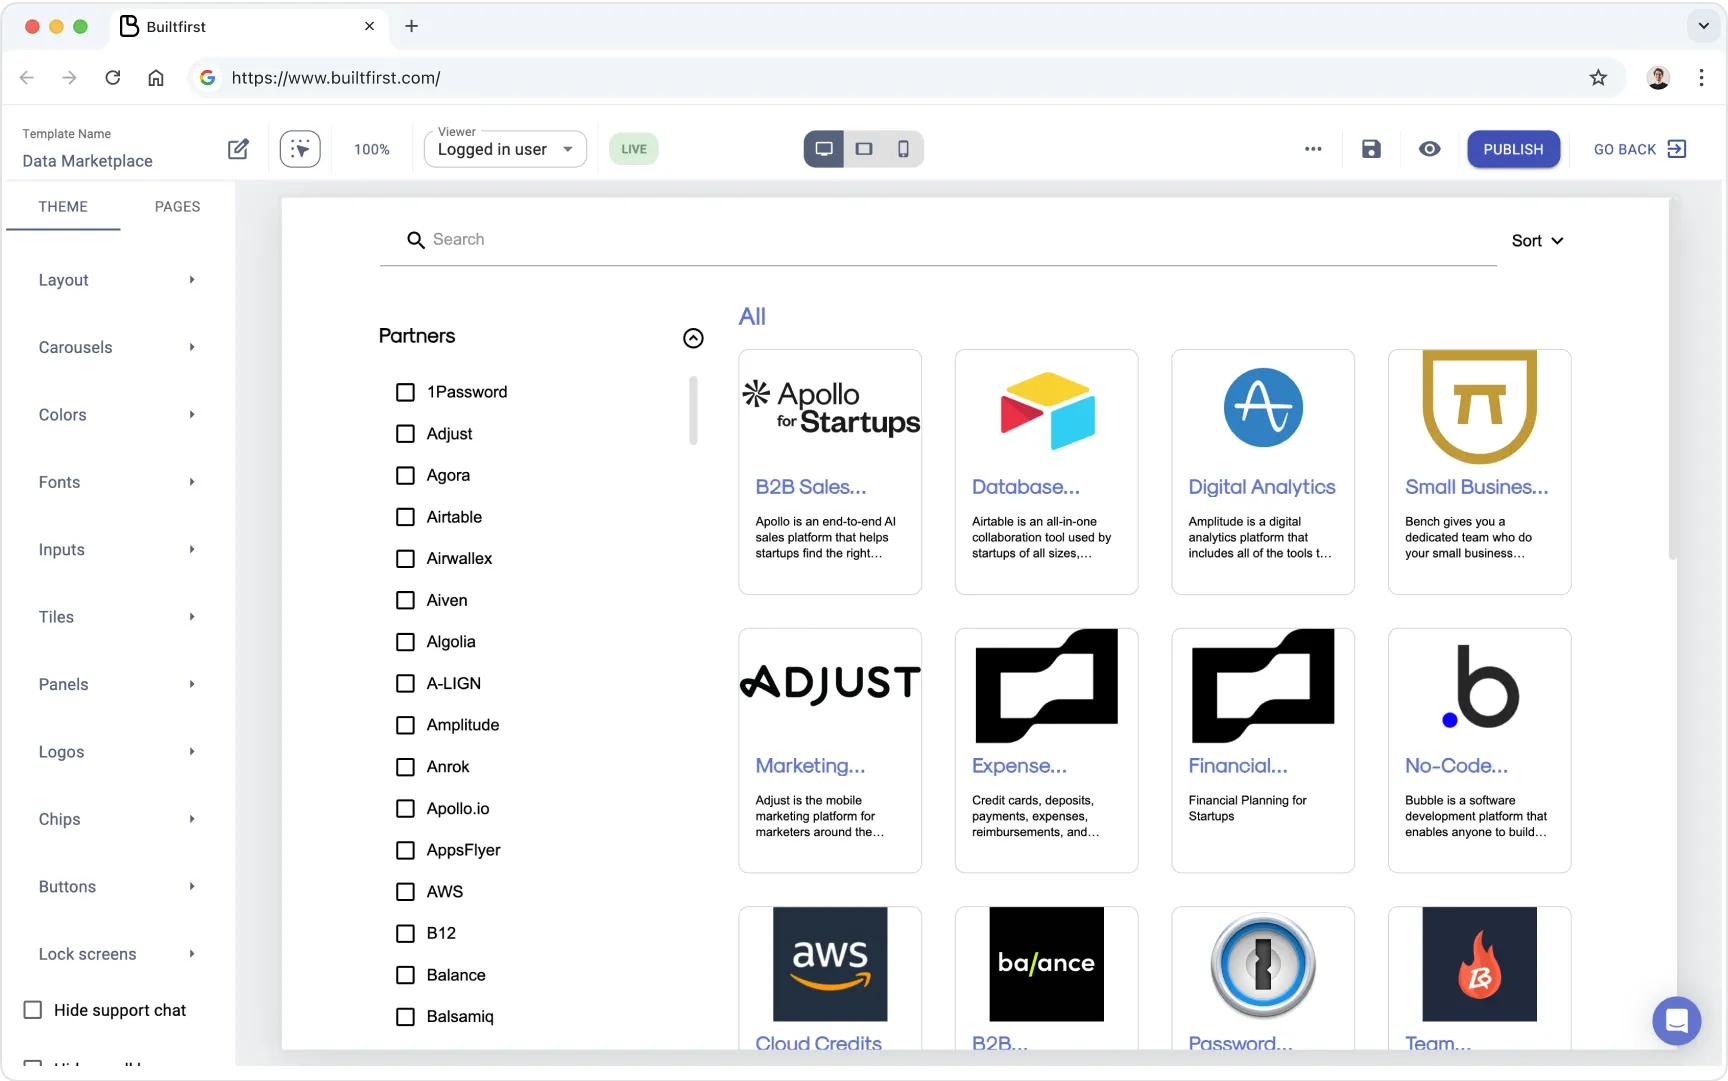
Task: Switch to the PAGES tab
Action: tap(178, 207)
